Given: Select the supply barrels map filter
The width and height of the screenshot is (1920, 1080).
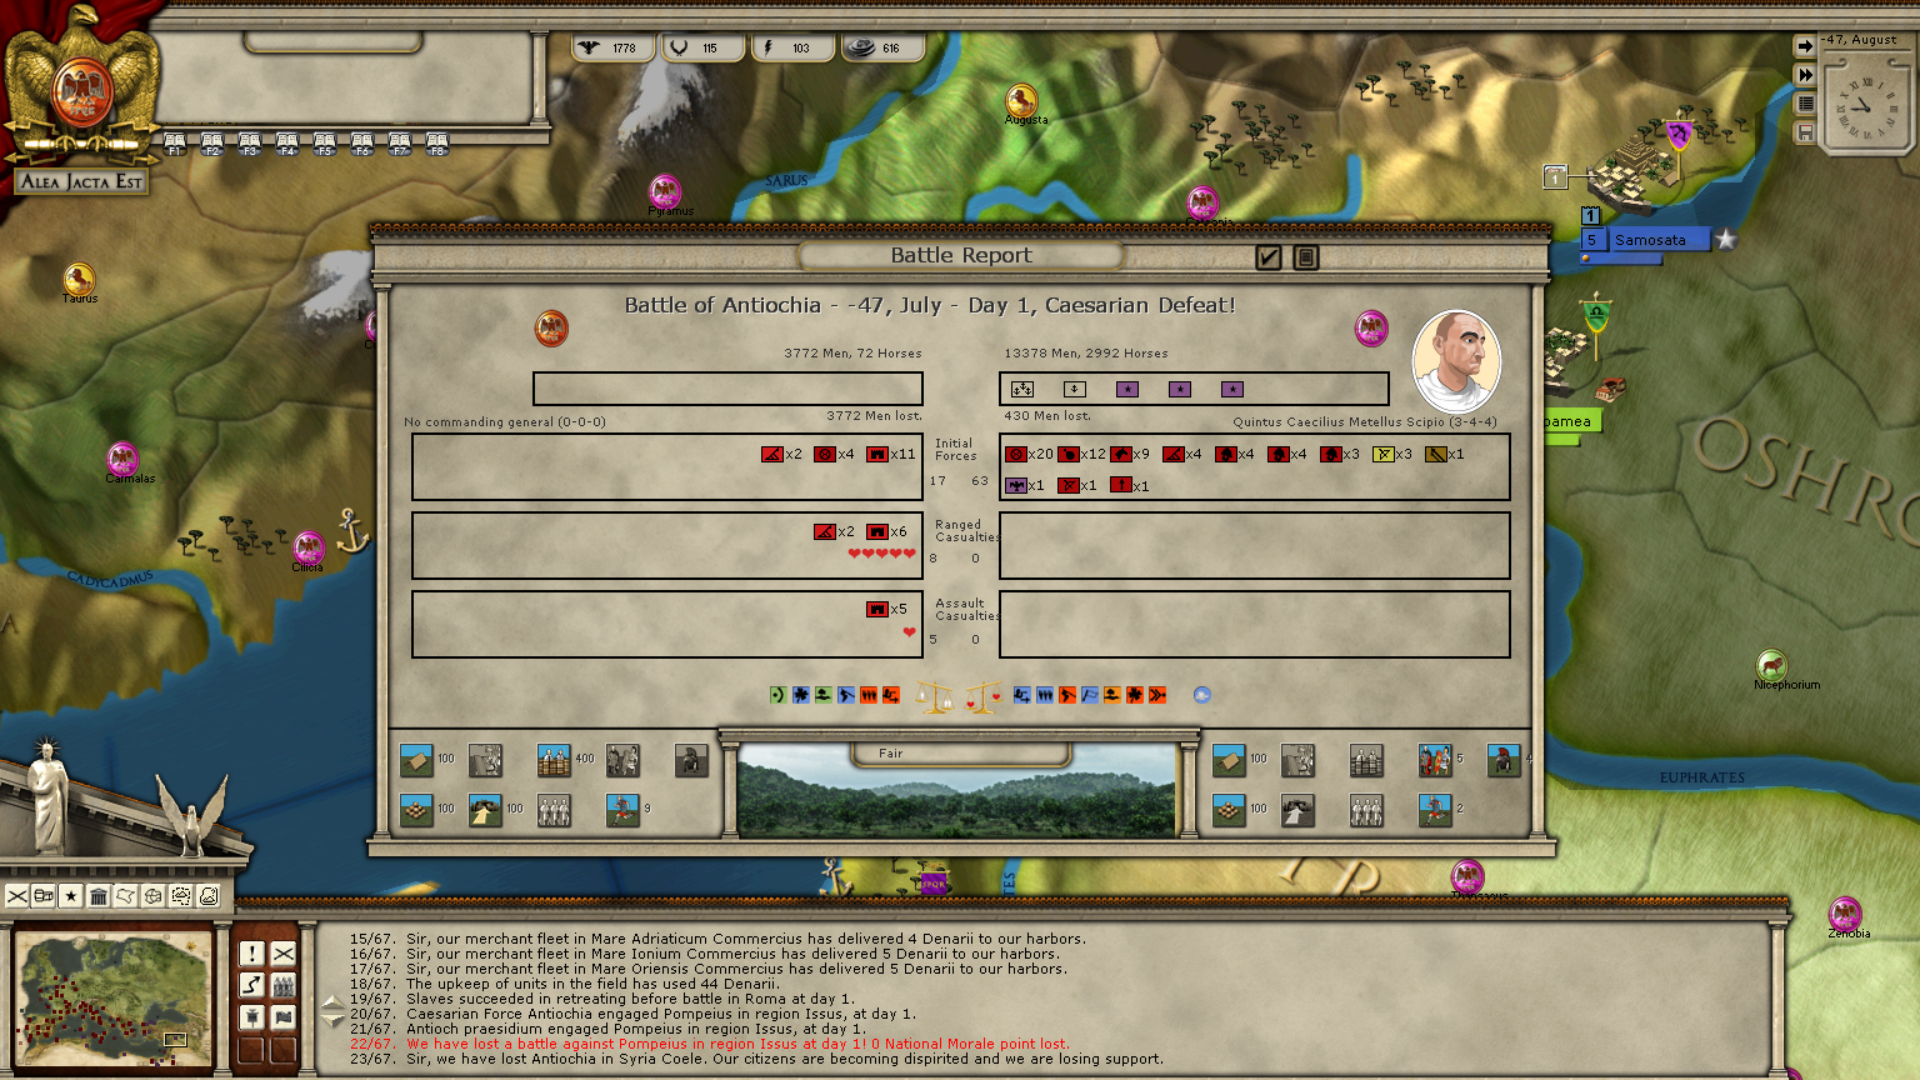Looking at the screenshot, I should click(44, 896).
